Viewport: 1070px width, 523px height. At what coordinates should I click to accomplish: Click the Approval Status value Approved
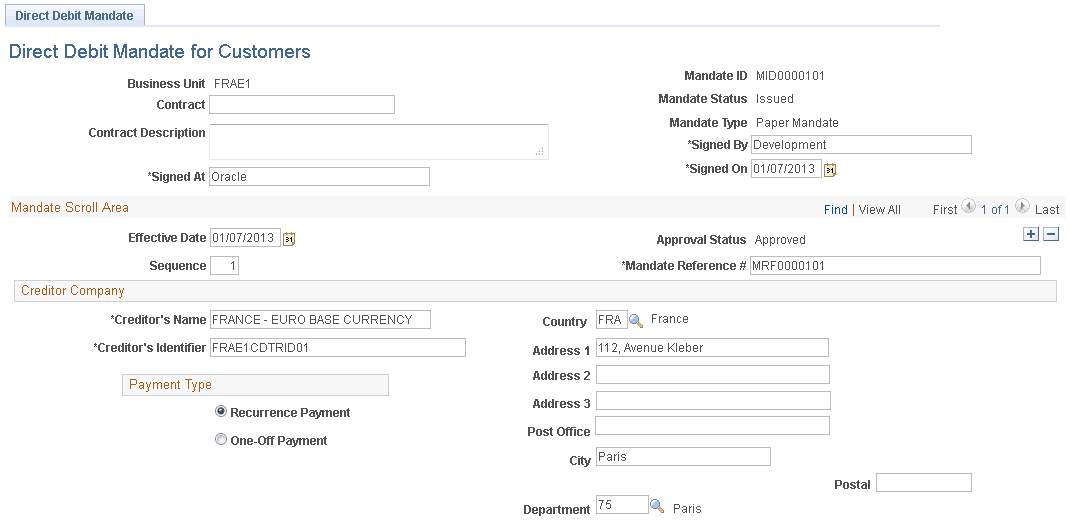[780, 240]
